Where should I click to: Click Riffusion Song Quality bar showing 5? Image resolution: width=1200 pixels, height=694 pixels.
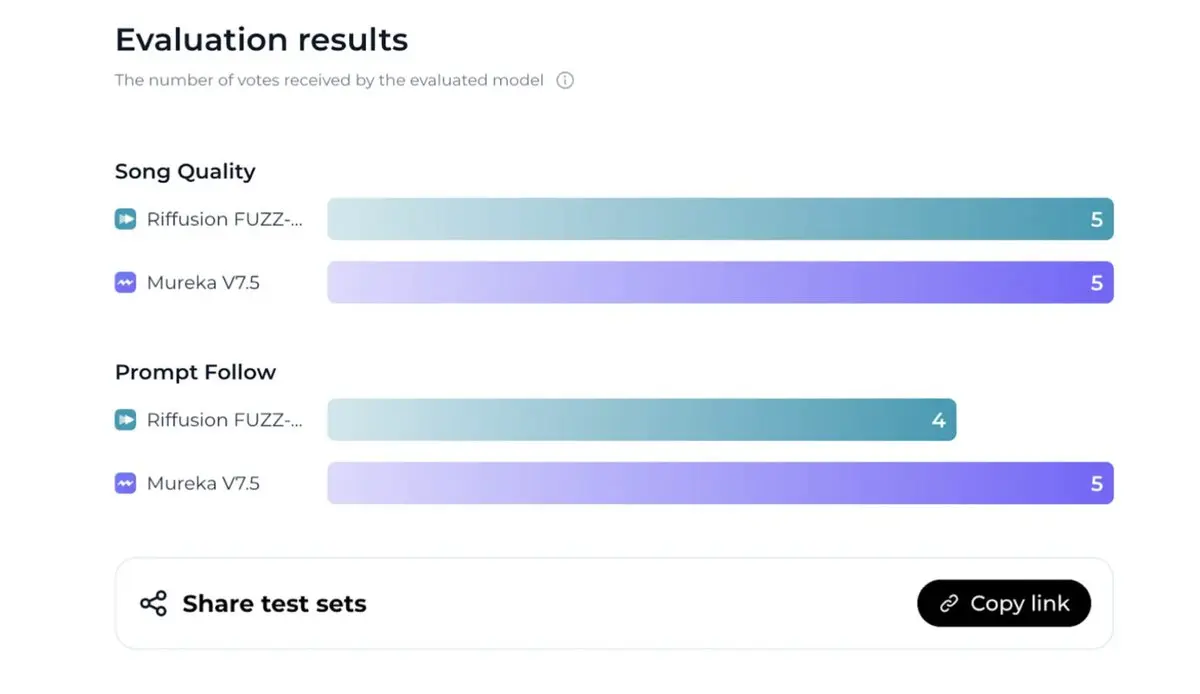(720, 219)
